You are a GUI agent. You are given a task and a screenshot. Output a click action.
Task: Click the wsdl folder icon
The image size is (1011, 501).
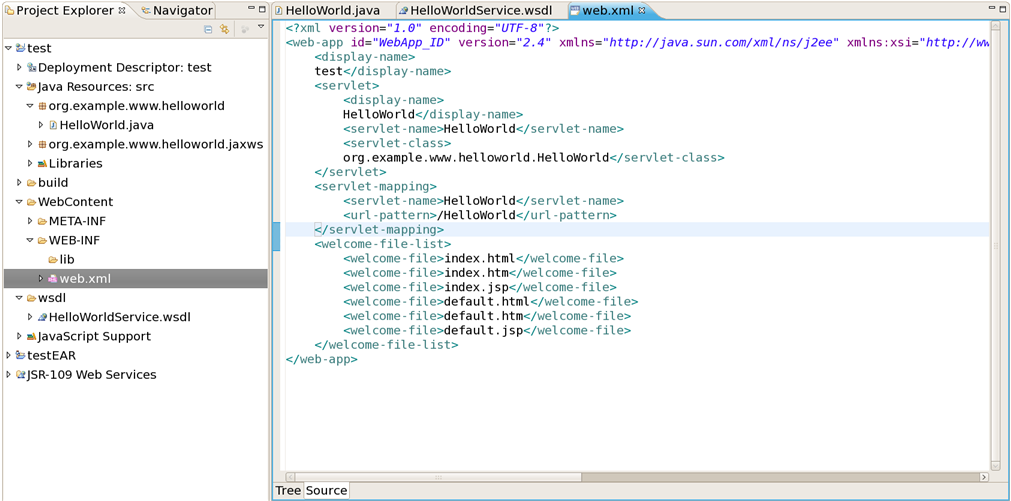[x=32, y=298]
